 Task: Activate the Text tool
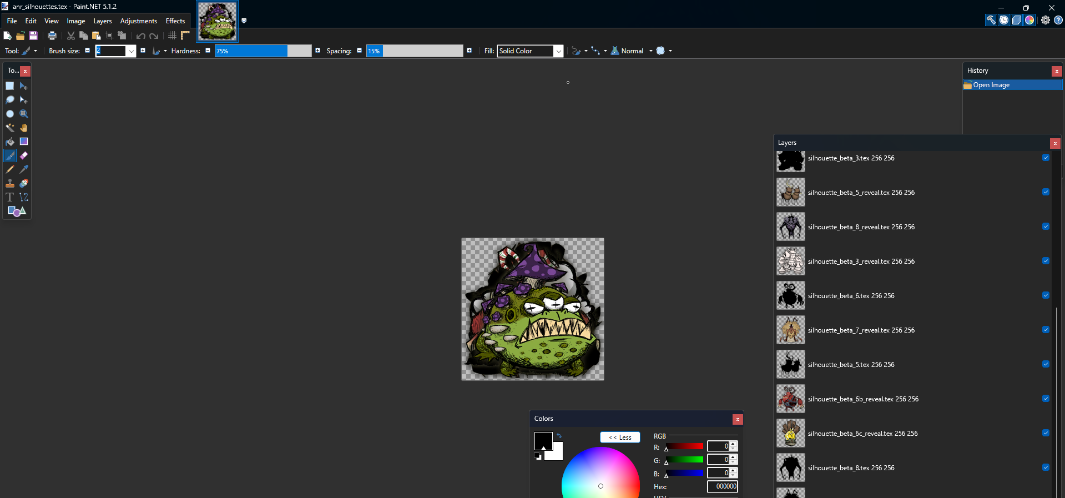click(10, 198)
